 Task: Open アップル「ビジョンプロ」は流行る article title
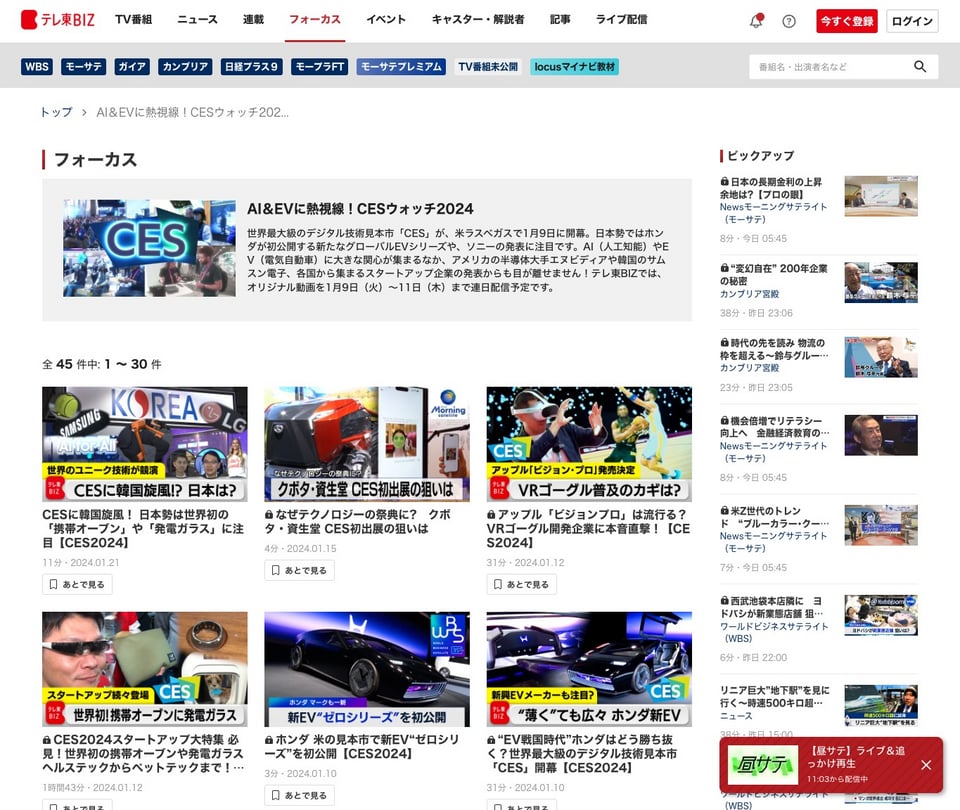click(x=588, y=528)
